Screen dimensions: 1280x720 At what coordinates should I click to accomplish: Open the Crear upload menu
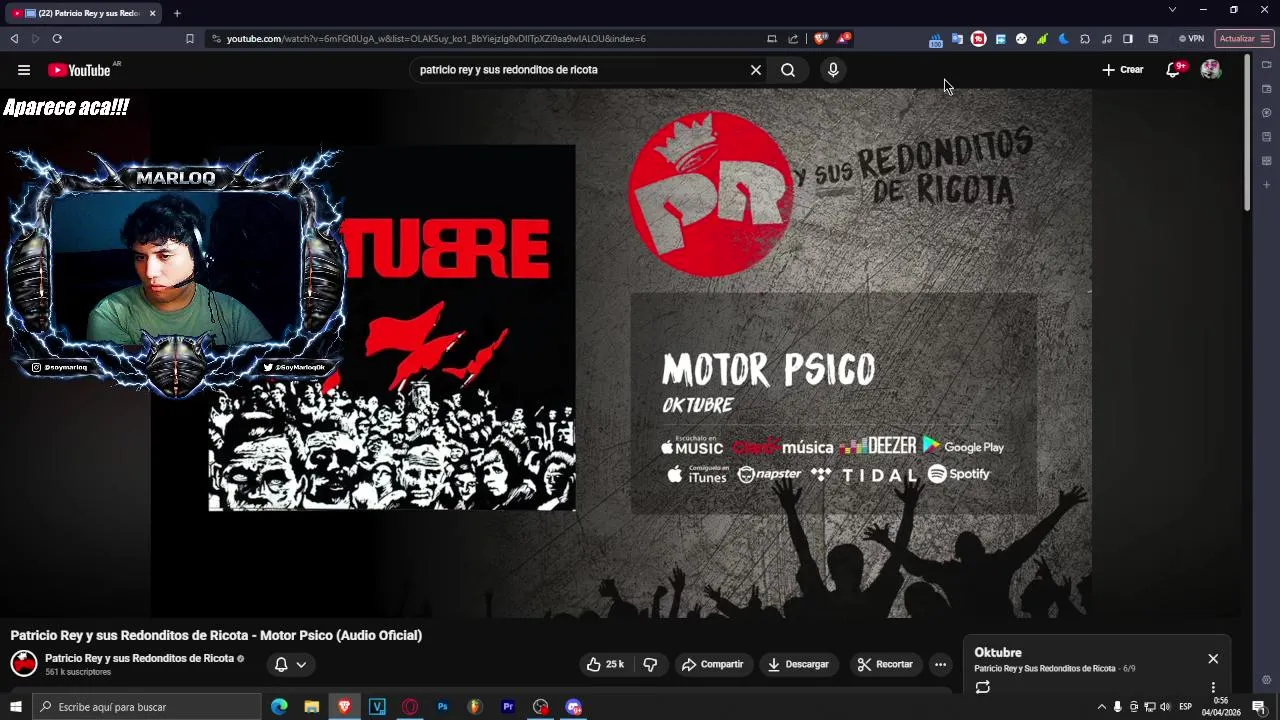(x=1123, y=70)
